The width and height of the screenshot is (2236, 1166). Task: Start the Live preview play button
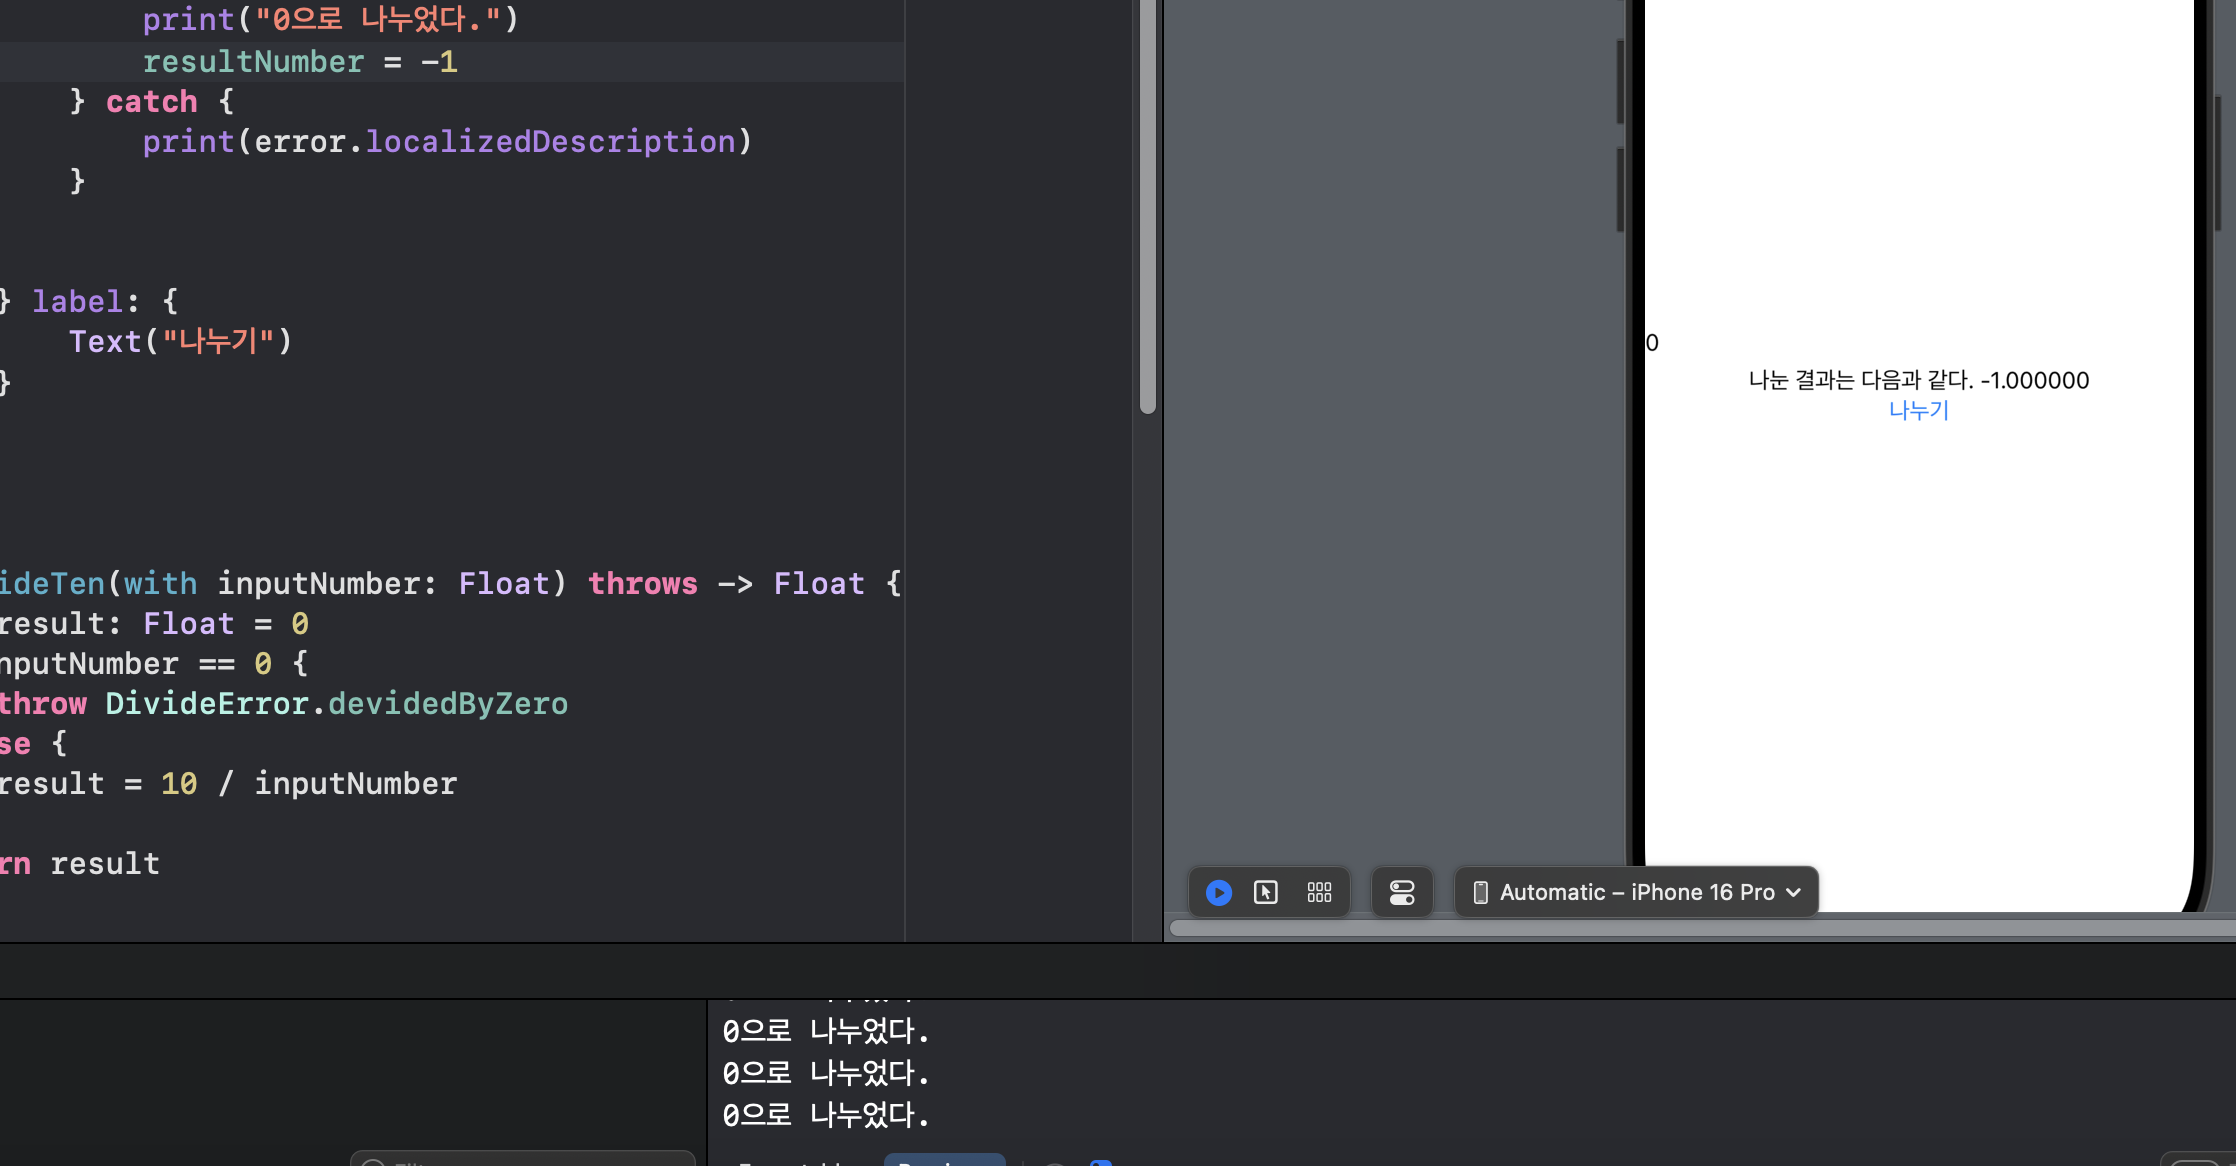1218,892
